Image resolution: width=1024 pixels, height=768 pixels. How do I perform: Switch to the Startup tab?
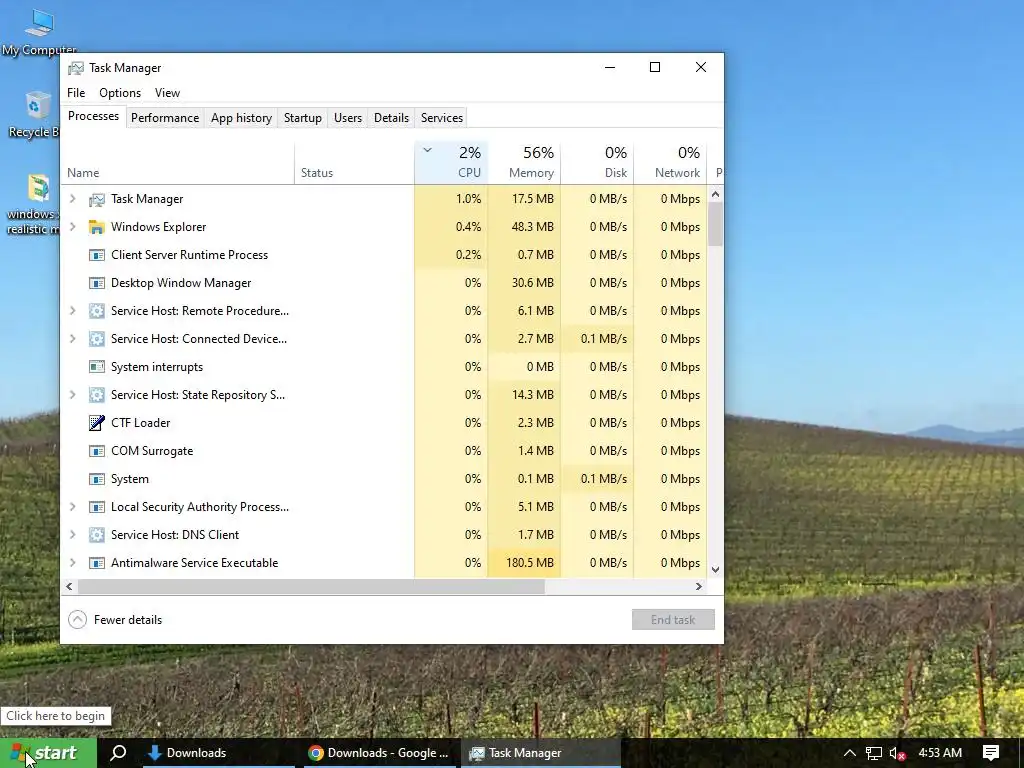click(x=302, y=118)
